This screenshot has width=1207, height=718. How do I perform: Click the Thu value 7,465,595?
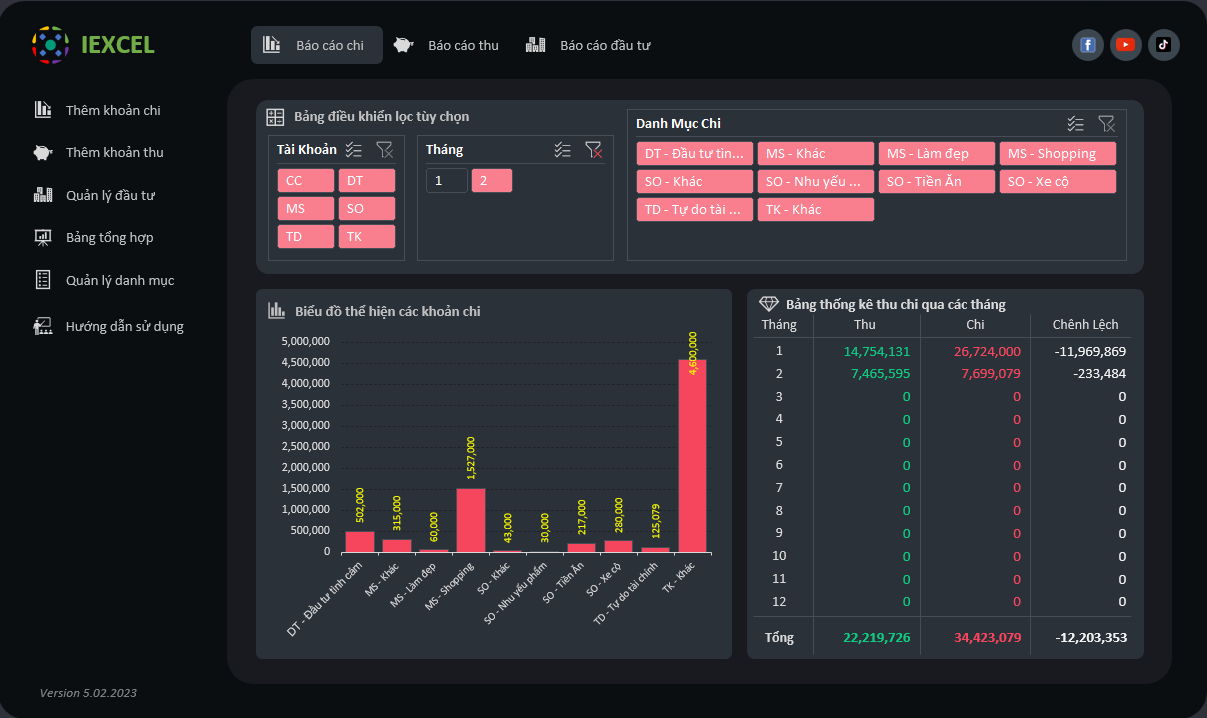point(881,374)
